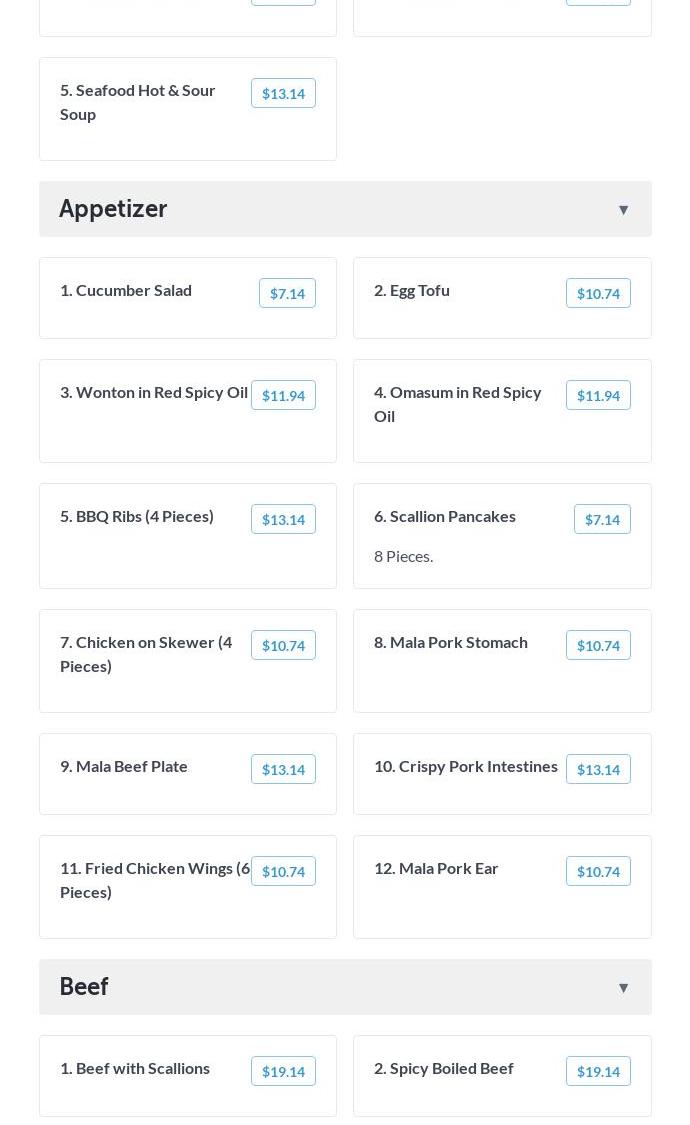The height and width of the screenshot is (1125, 690).
Task: Add Cucumber Salad for $7.14
Action: tap(287, 293)
